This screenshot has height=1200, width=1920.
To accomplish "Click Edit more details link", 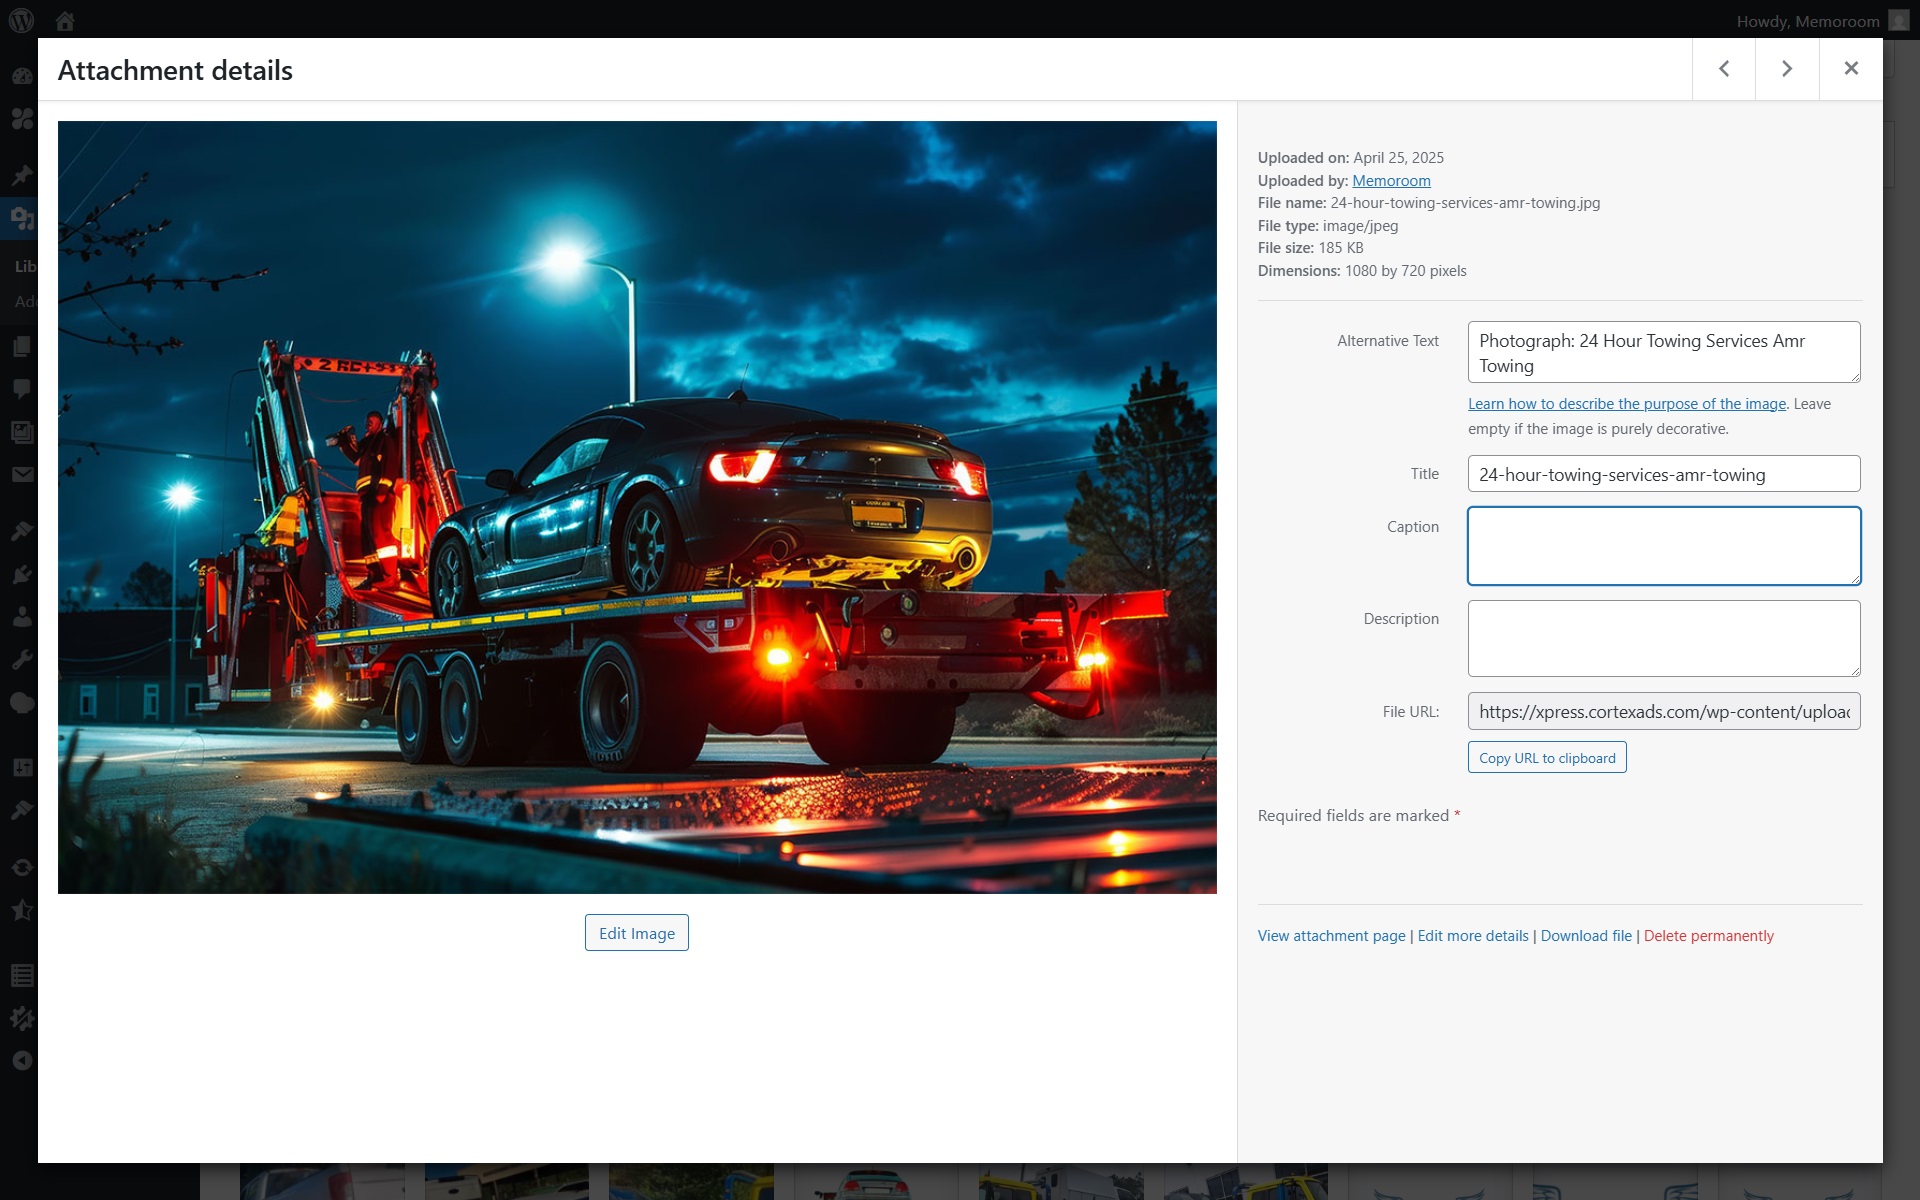I will [1473, 936].
